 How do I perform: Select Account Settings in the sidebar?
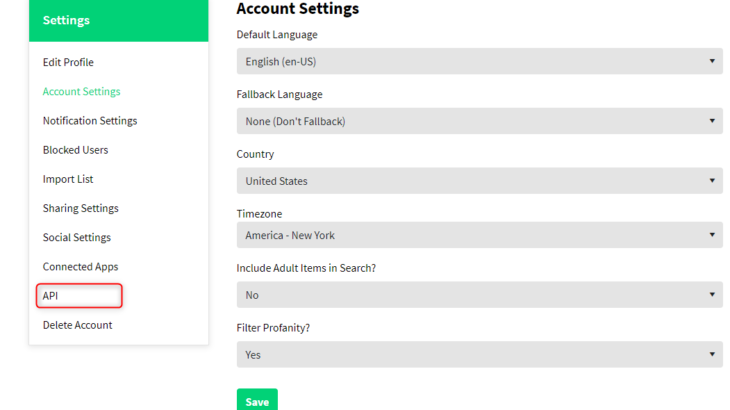point(81,91)
